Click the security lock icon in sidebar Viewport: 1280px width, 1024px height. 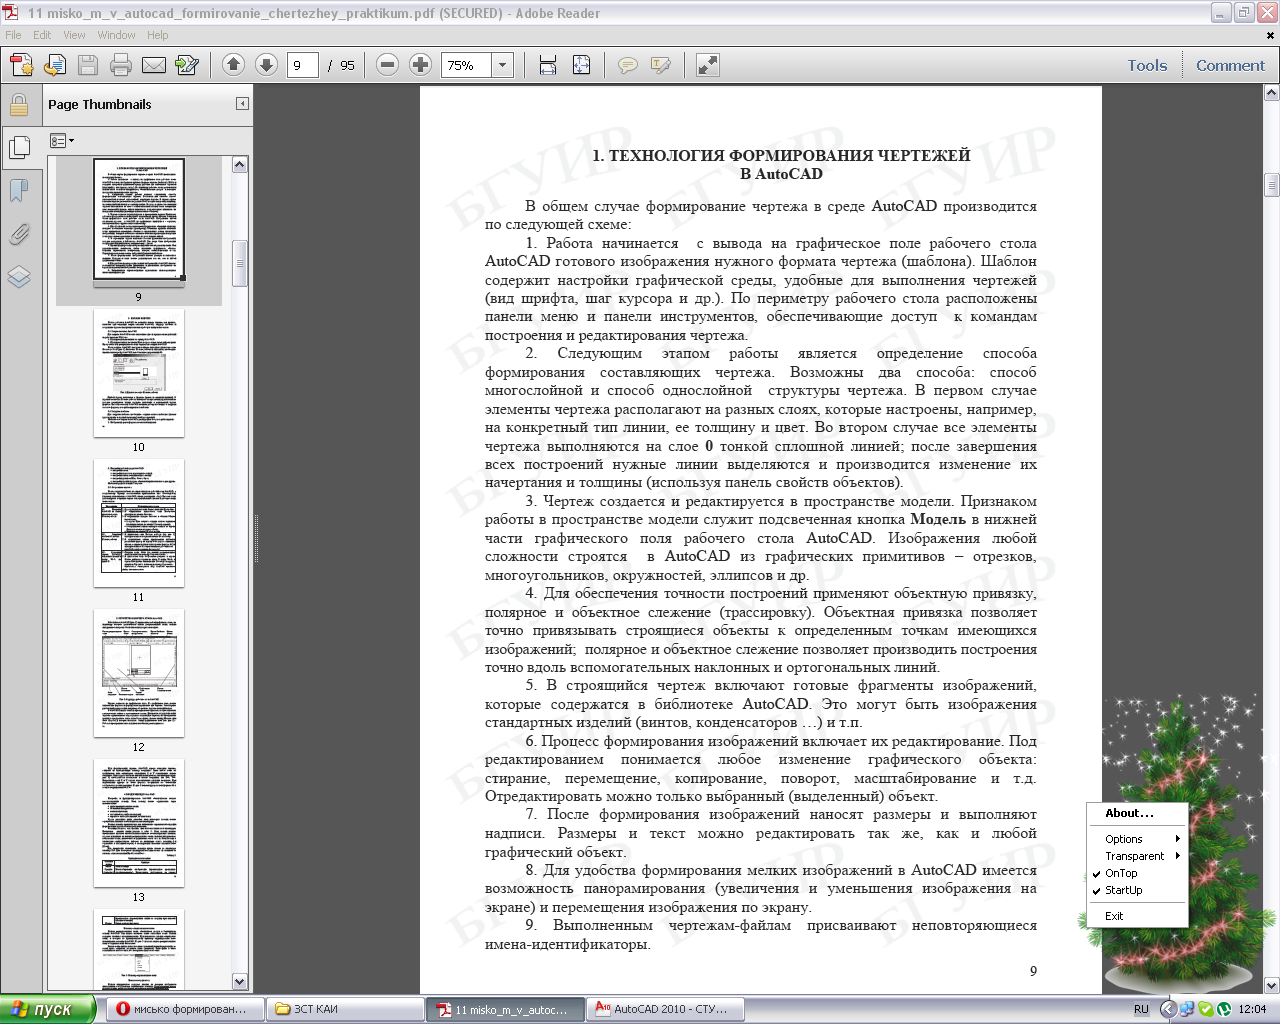(x=18, y=105)
